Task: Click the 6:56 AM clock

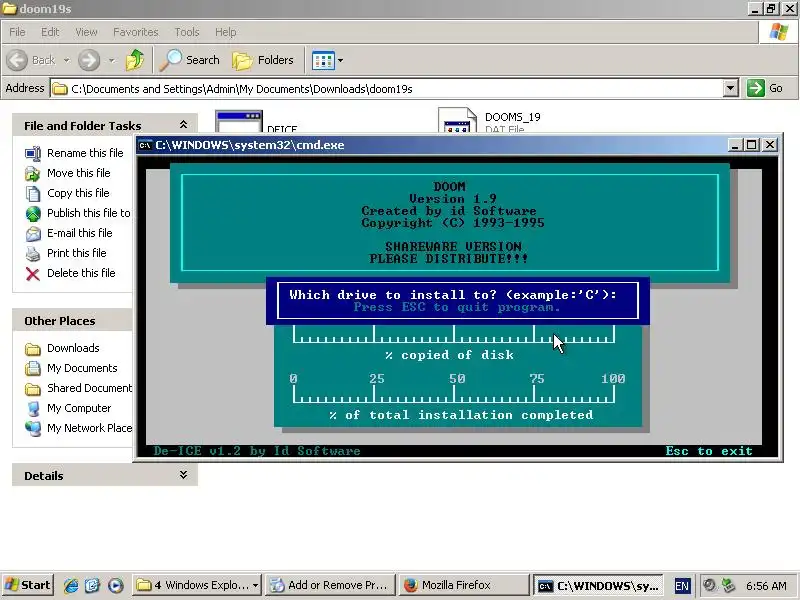Action: click(766, 586)
